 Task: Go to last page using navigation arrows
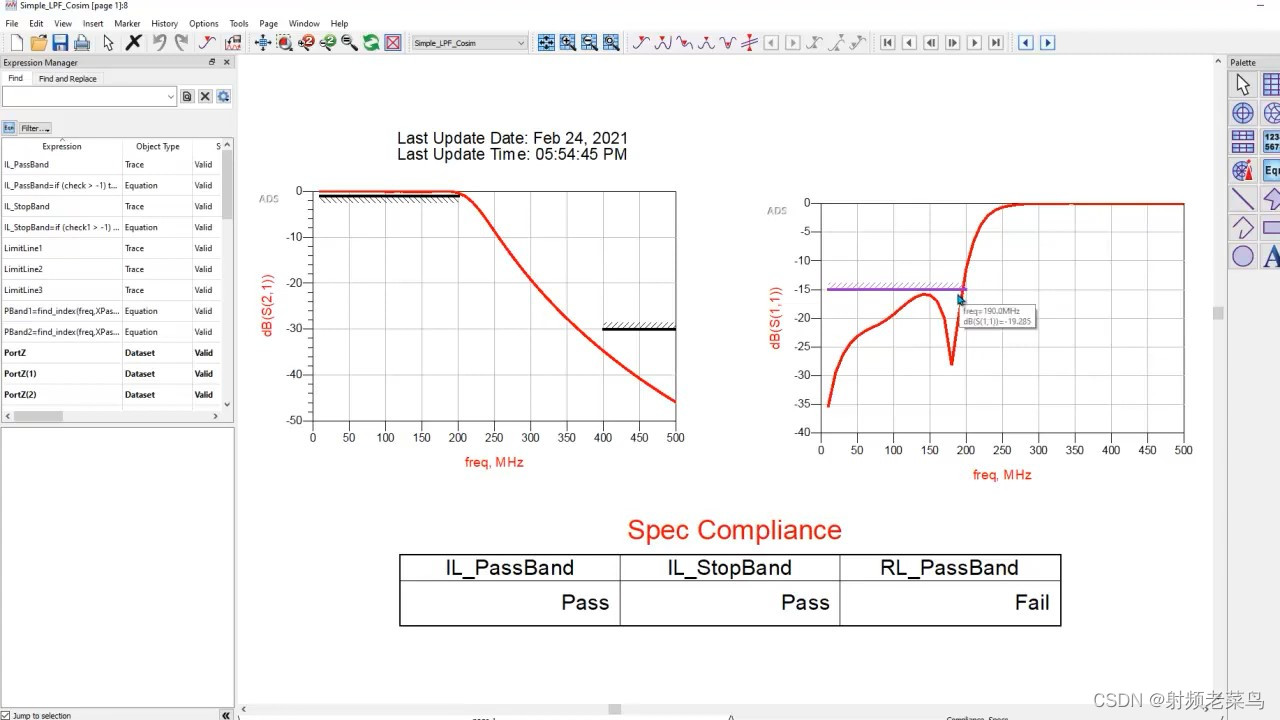[995, 42]
